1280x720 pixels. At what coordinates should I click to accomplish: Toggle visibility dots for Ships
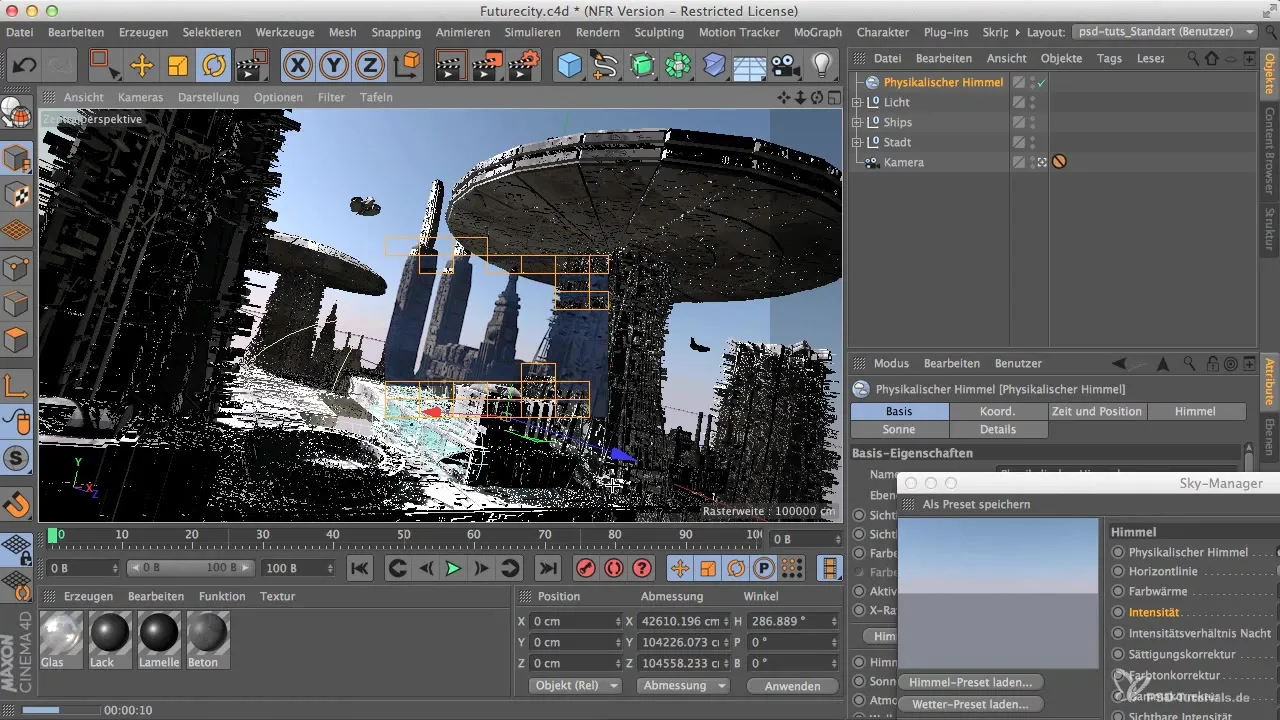point(1034,122)
